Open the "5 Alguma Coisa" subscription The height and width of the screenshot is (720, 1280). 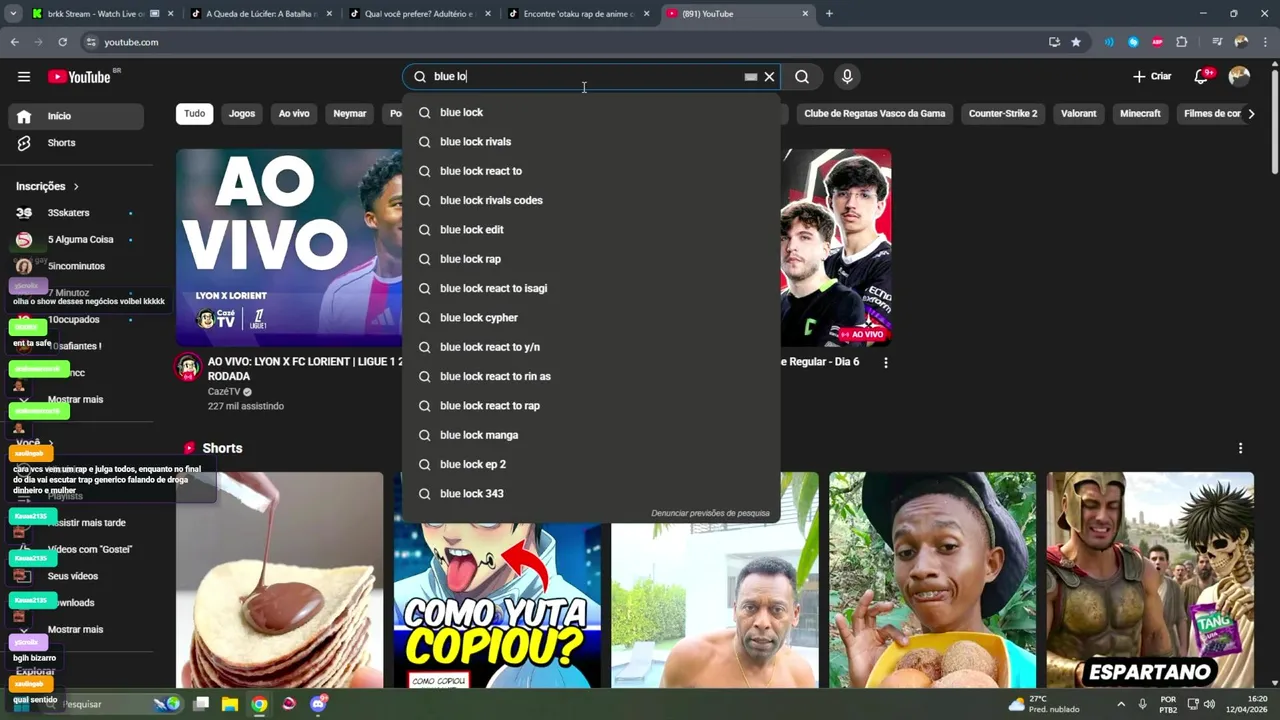[x=76, y=240]
